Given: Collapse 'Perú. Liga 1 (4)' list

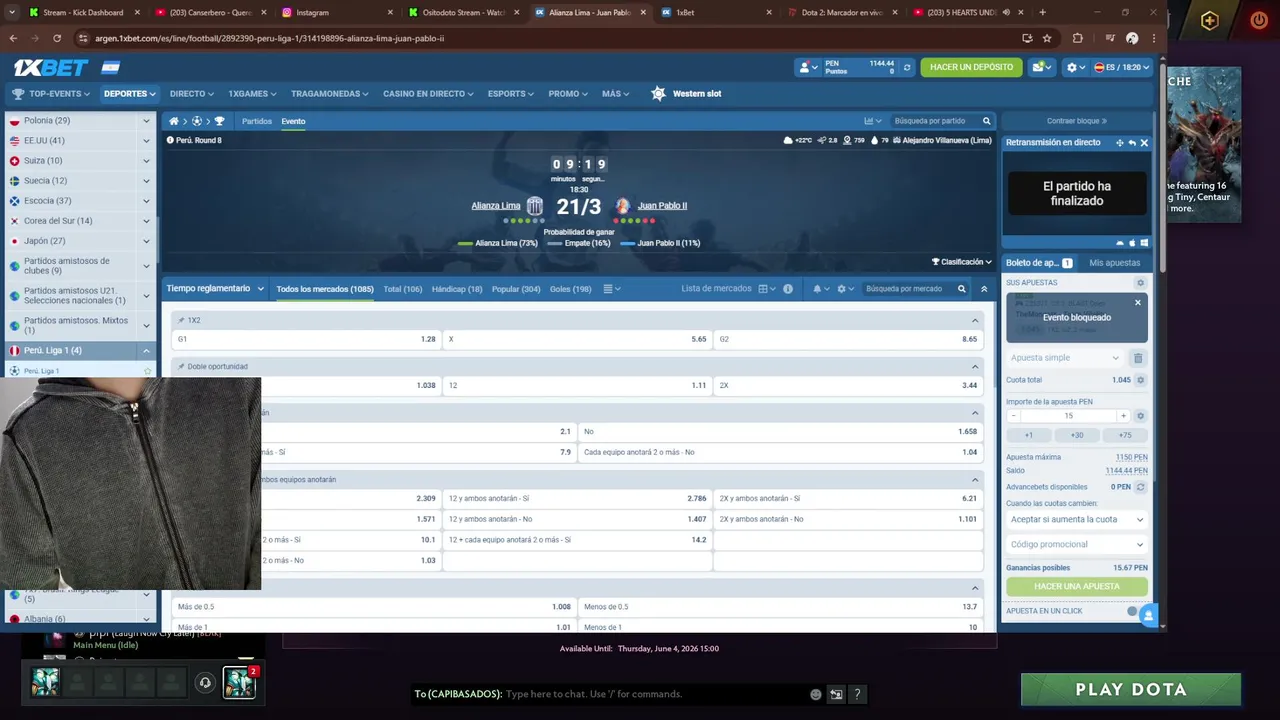Looking at the screenshot, I should point(146,351).
